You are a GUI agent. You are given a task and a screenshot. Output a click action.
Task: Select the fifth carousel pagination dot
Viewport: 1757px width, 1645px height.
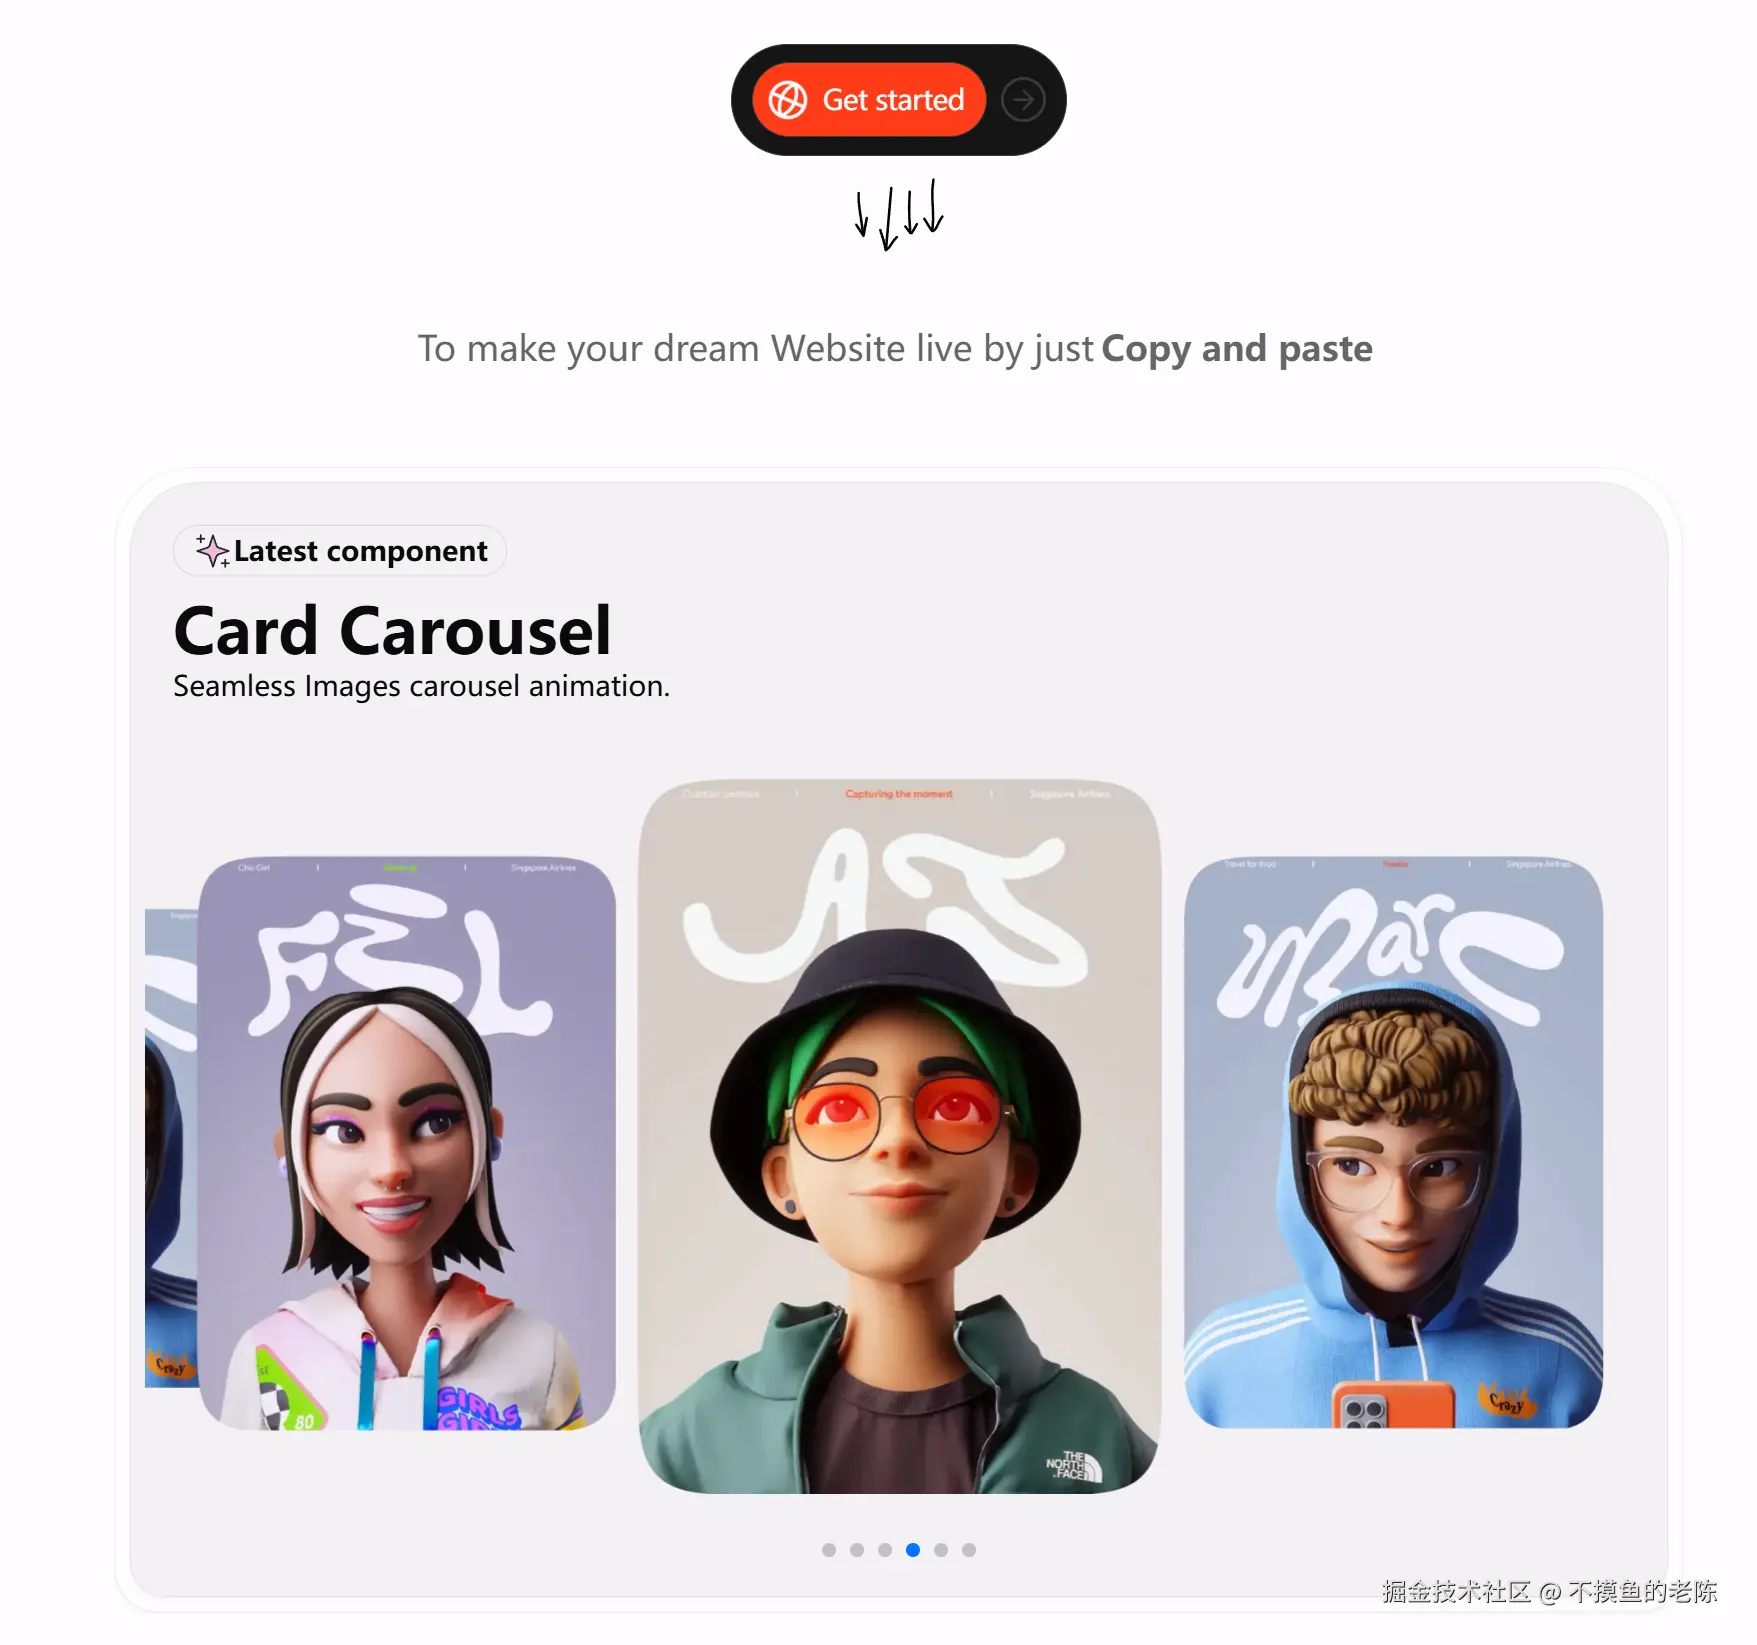[941, 1550]
